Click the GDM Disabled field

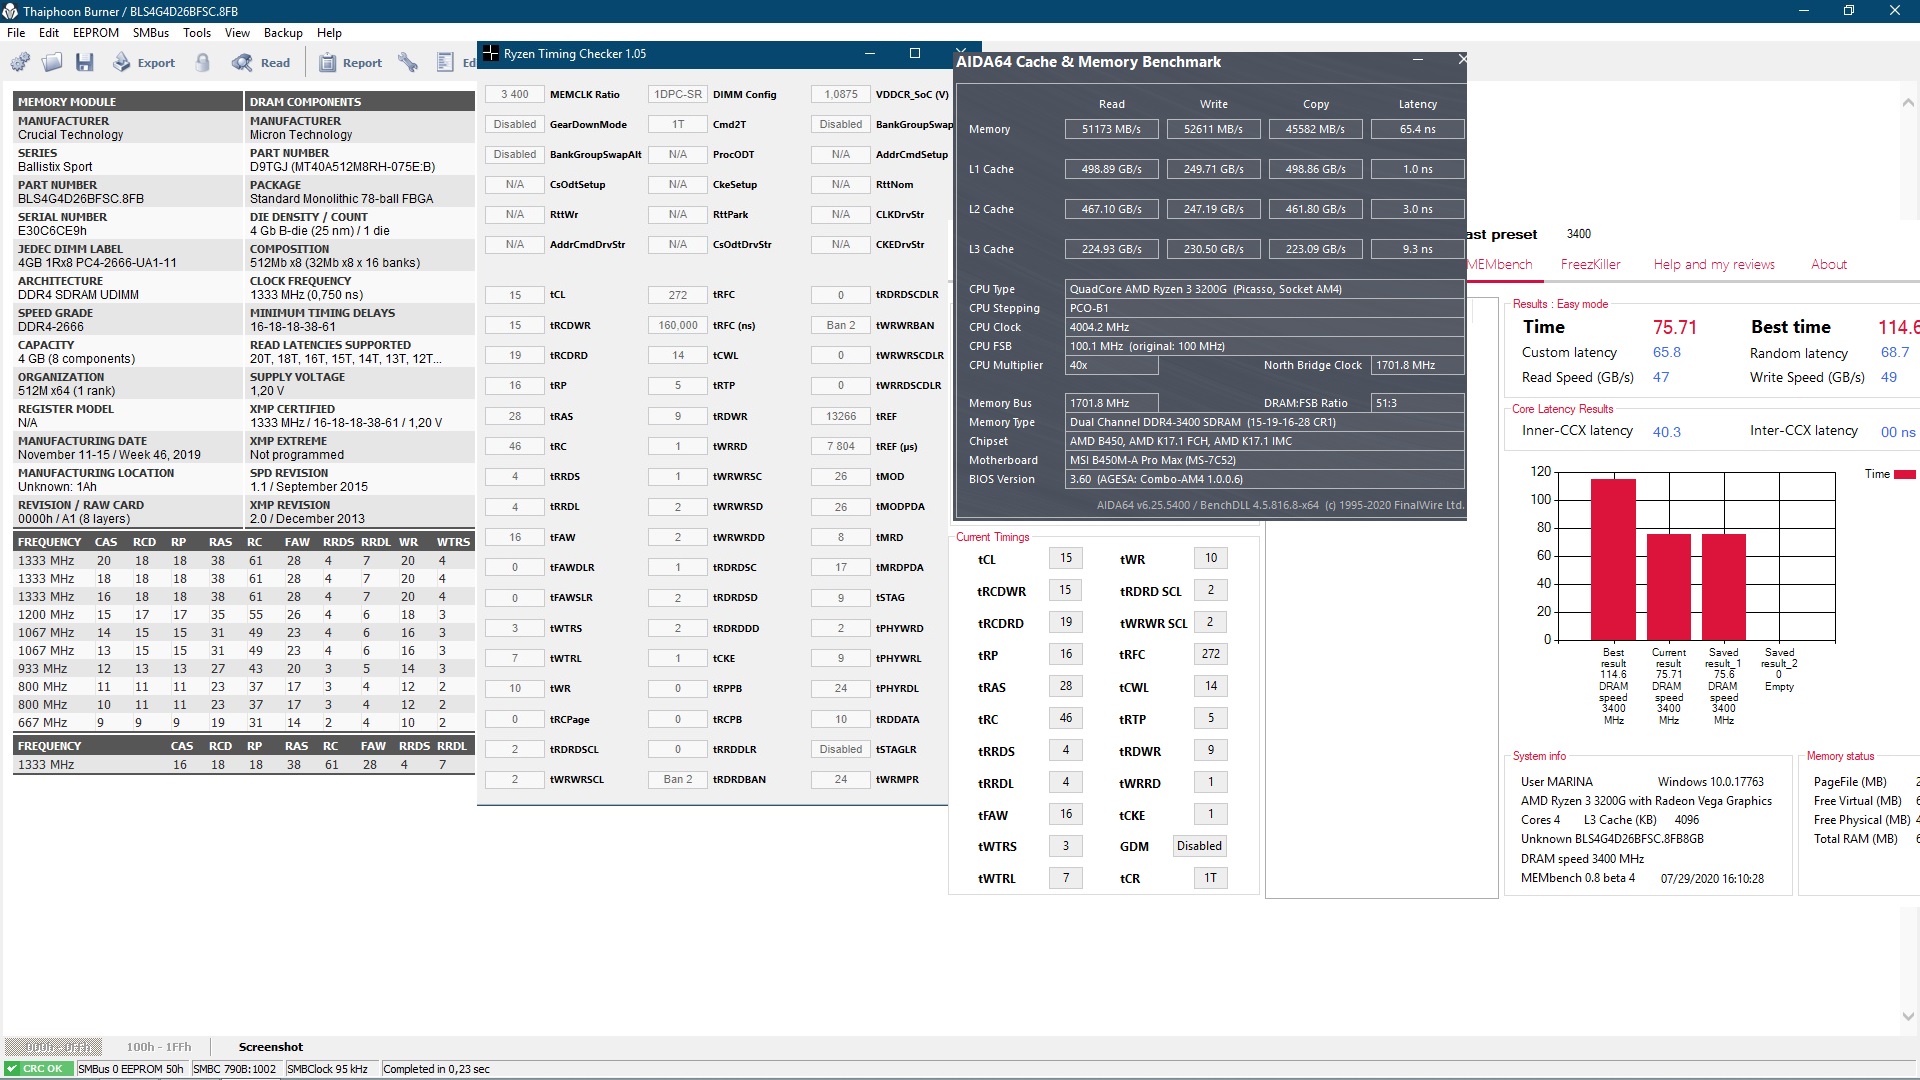[1199, 846]
